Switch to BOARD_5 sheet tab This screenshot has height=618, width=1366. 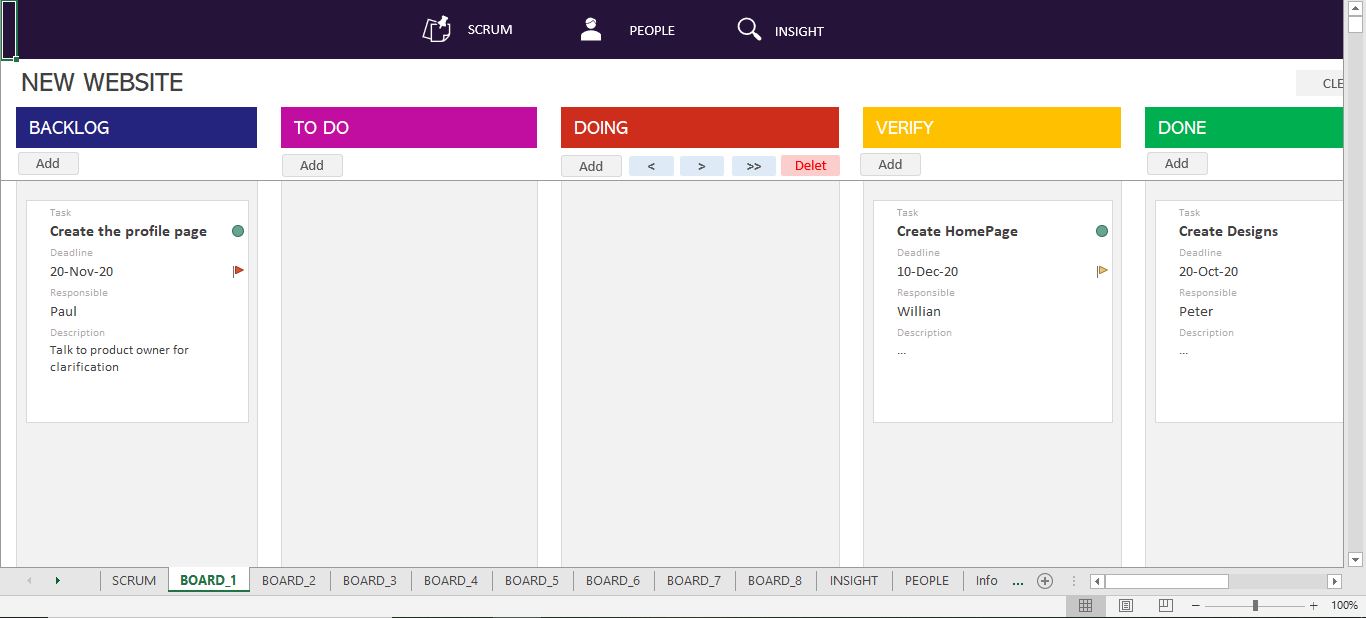(x=532, y=581)
